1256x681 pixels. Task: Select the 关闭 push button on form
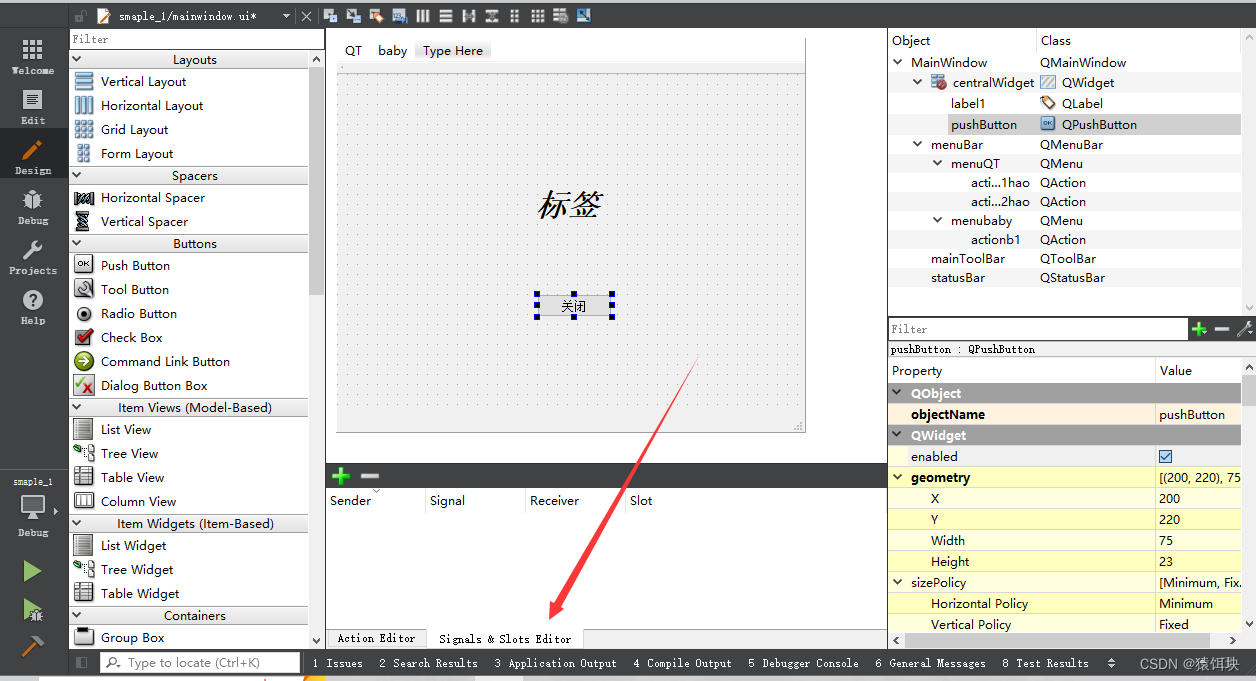point(574,306)
